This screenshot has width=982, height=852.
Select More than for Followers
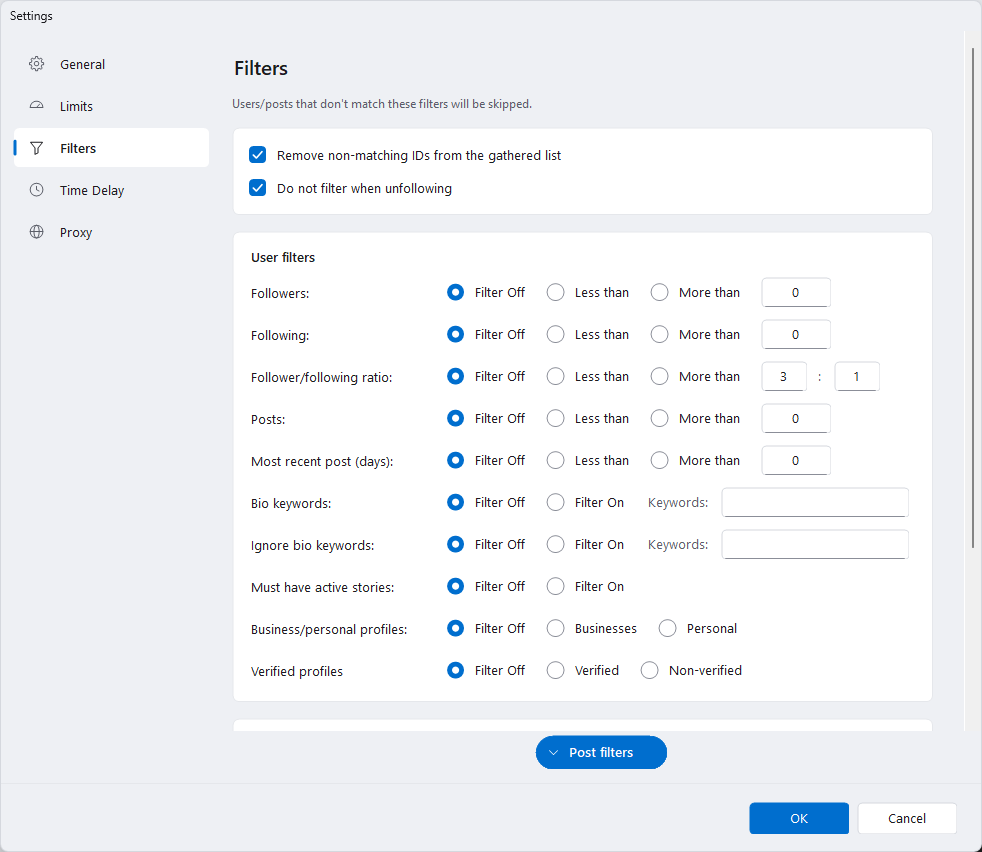pos(659,293)
